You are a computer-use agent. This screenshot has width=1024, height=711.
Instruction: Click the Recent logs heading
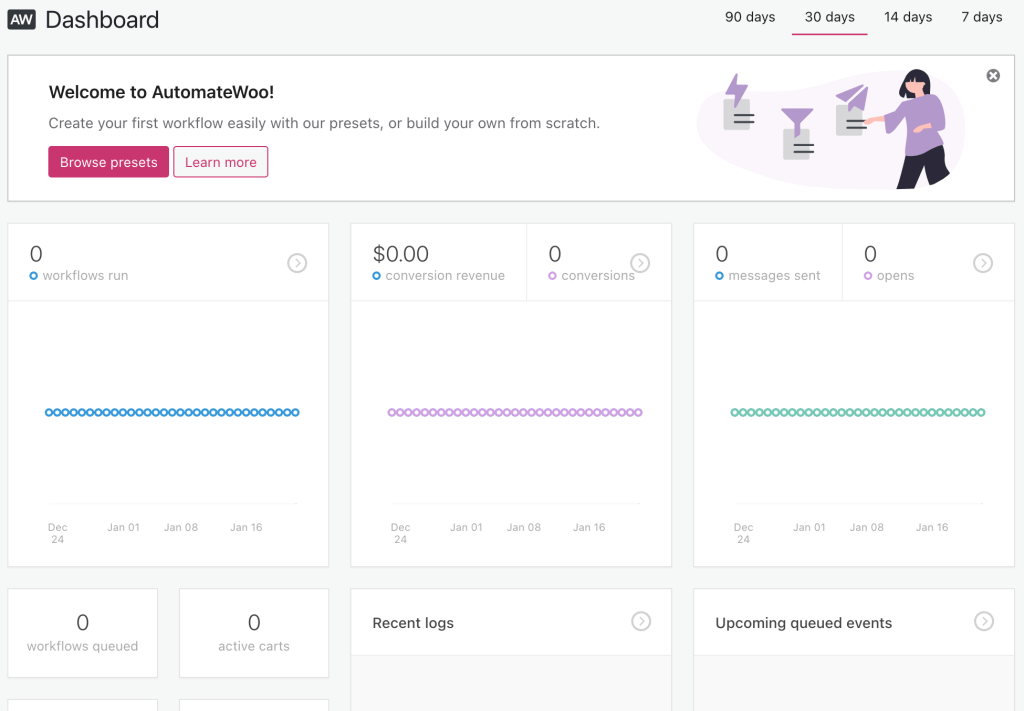tap(413, 623)
